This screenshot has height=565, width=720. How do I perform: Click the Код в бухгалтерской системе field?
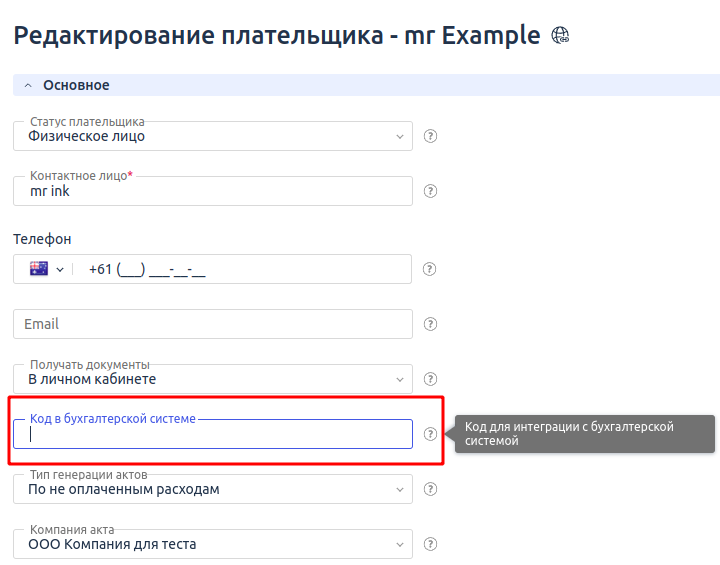(x=212, y=434)
